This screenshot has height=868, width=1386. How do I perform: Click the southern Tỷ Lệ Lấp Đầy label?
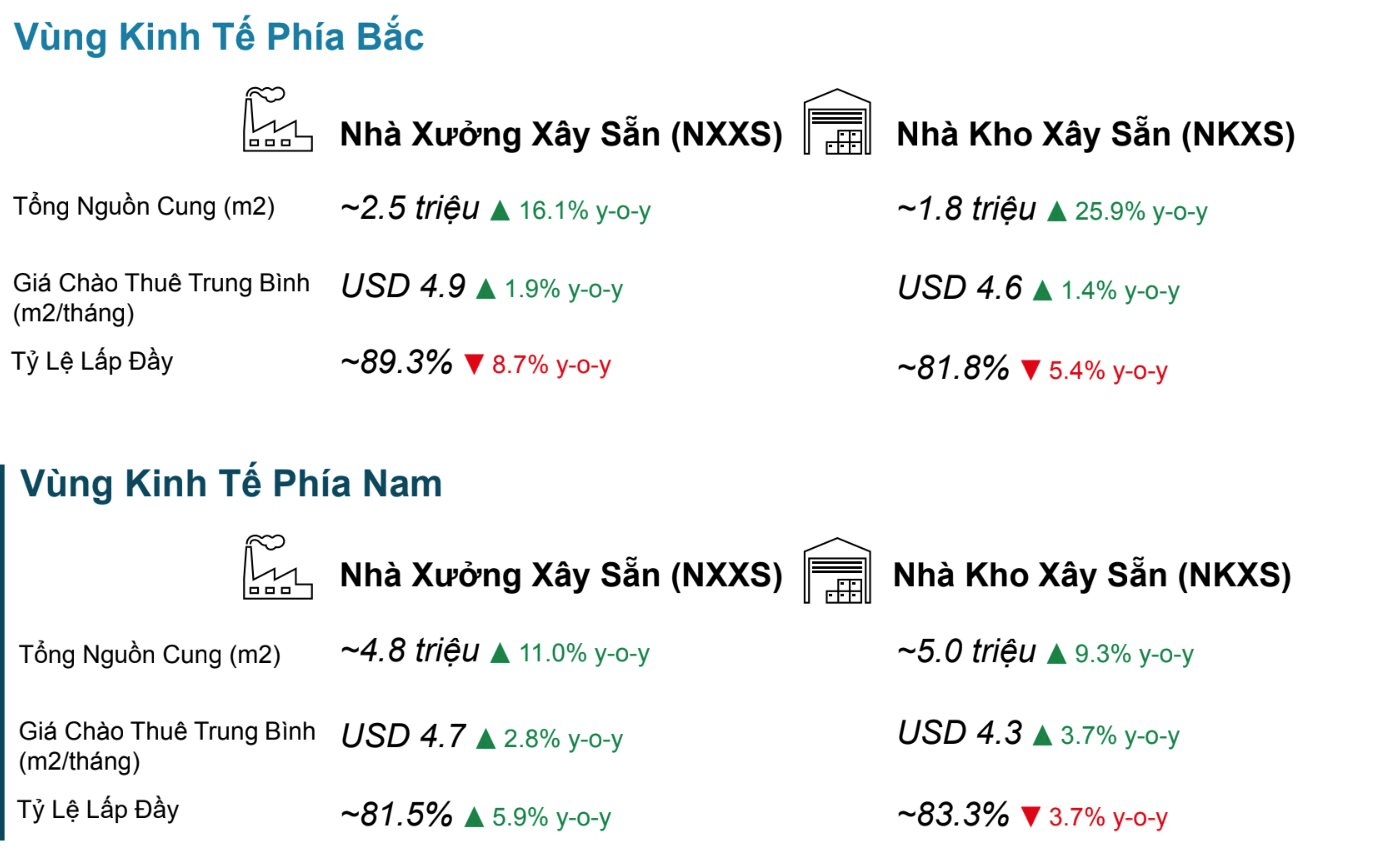pos(99,808)
